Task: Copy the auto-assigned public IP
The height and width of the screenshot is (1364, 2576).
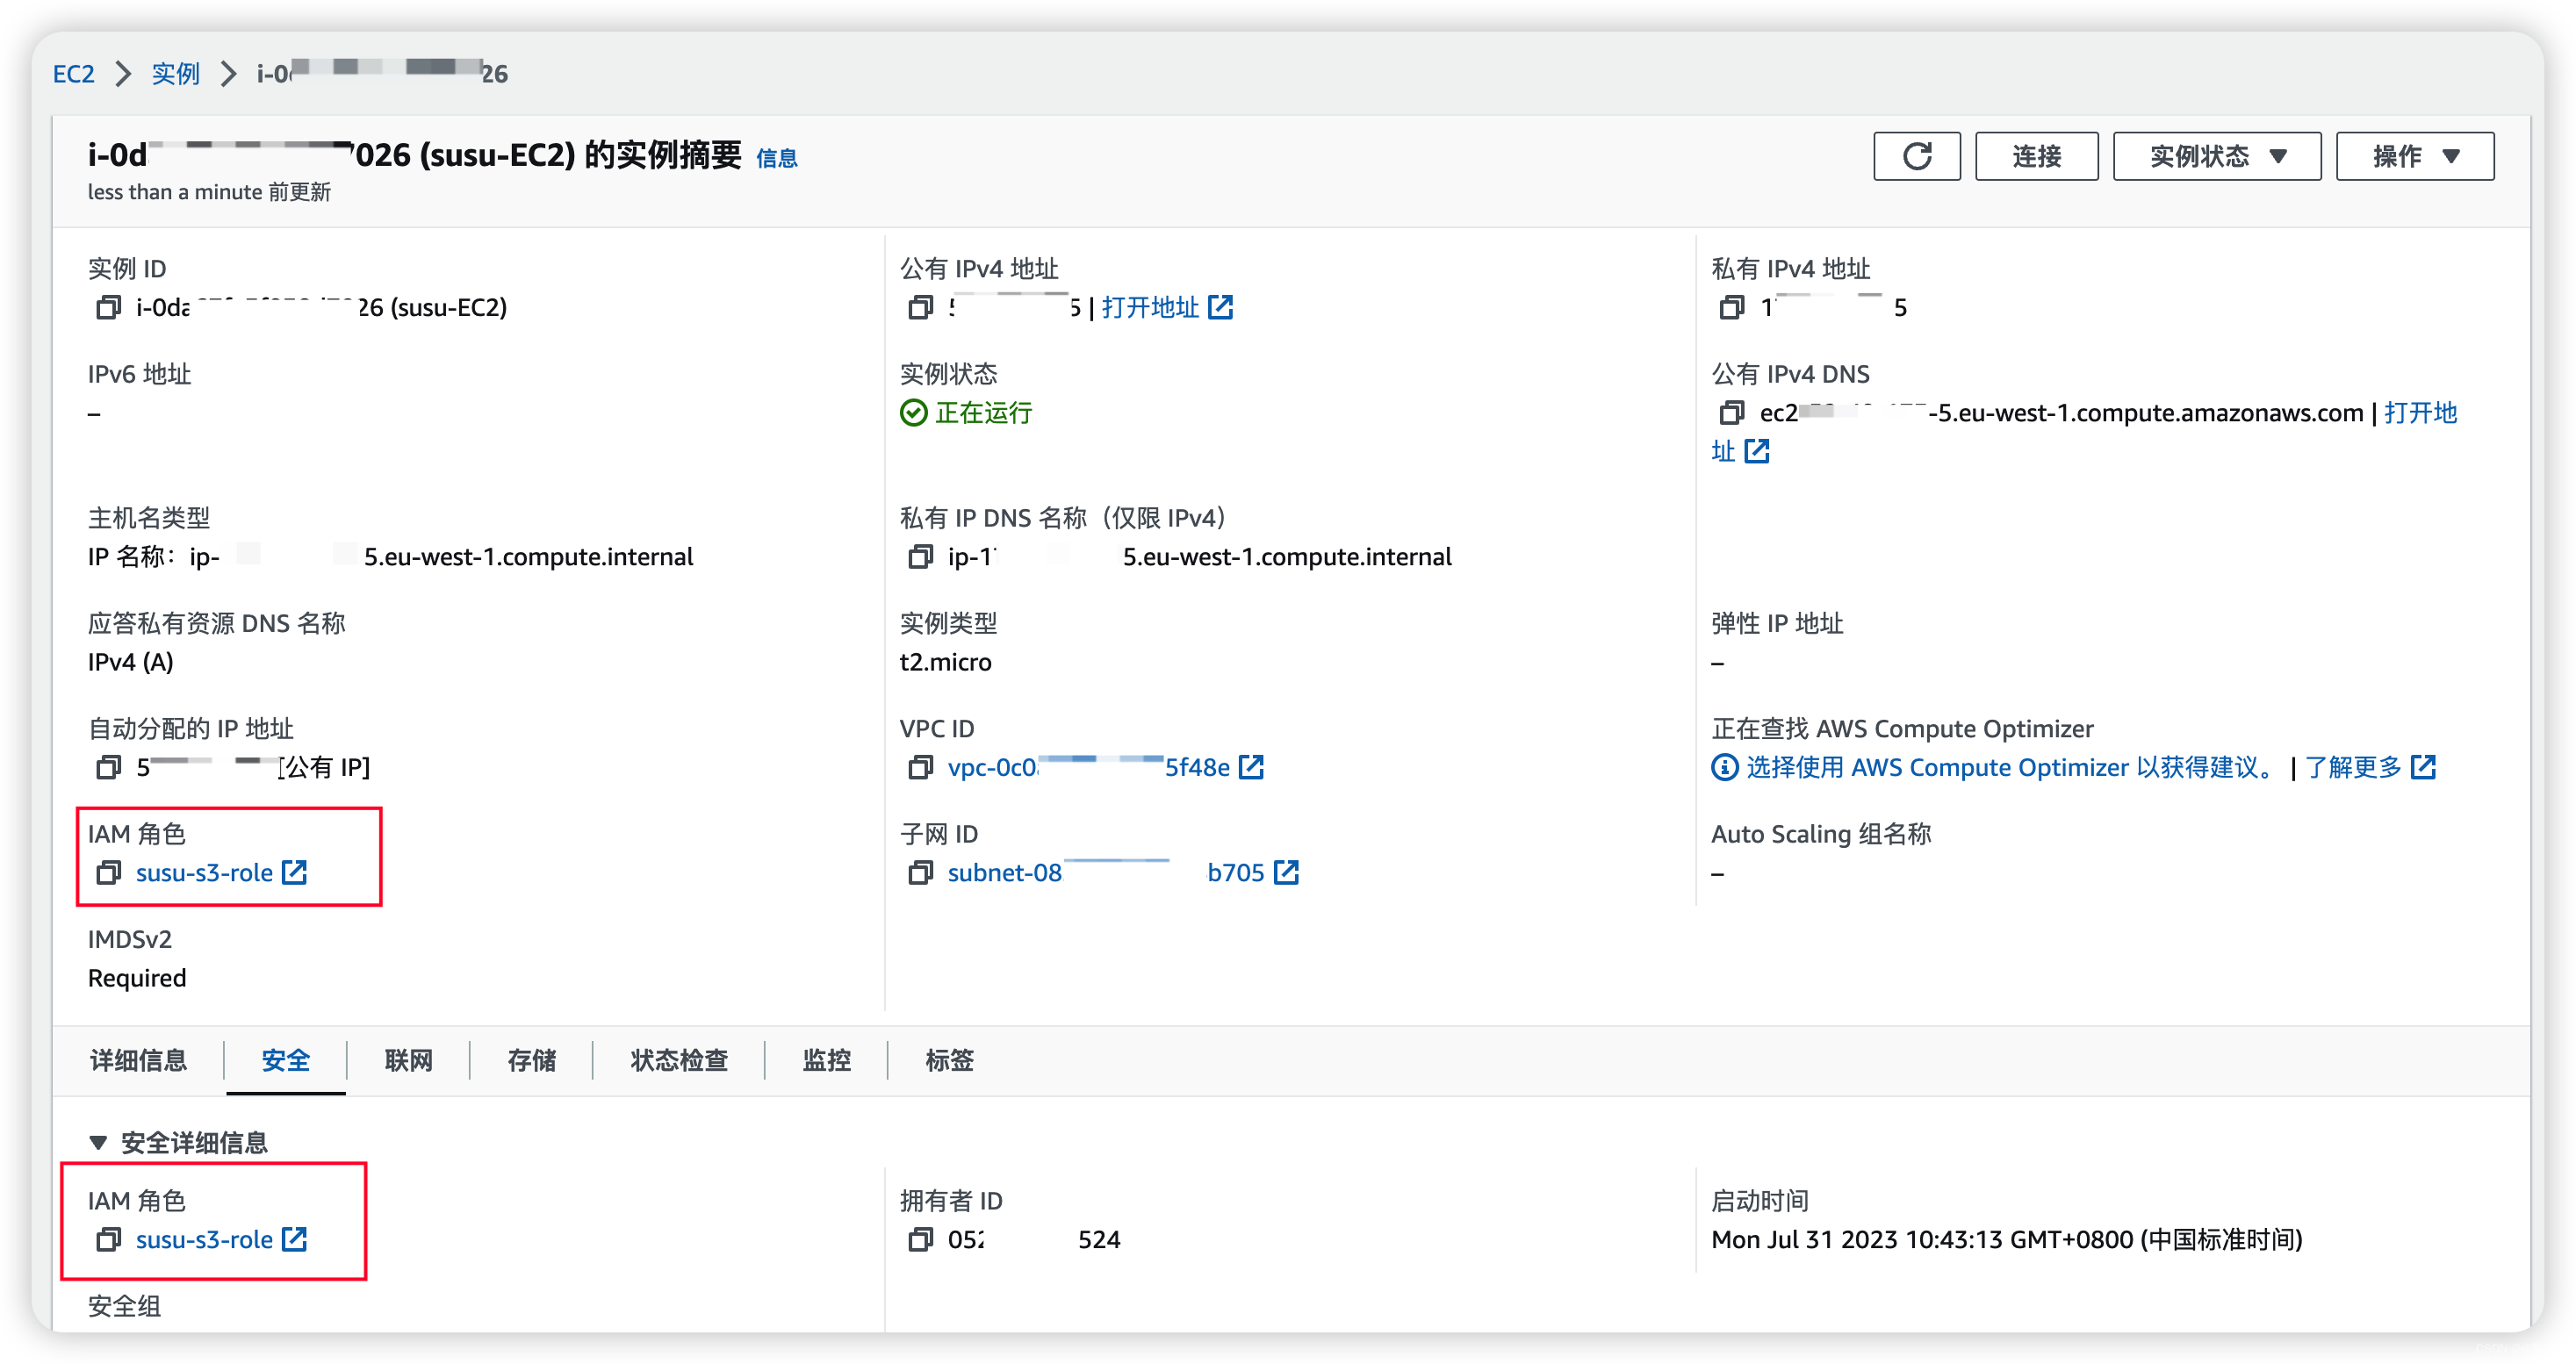Action: (108, 767)
